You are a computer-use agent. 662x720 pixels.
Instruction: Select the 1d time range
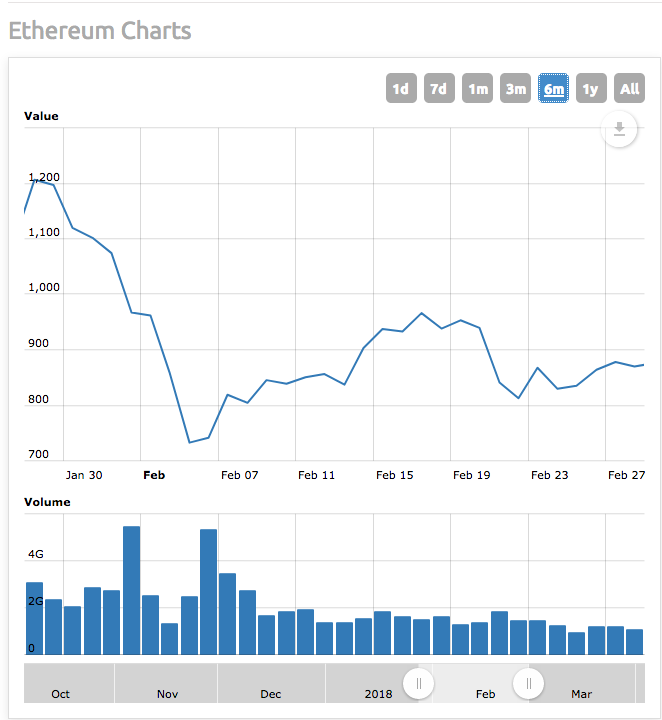401,88
